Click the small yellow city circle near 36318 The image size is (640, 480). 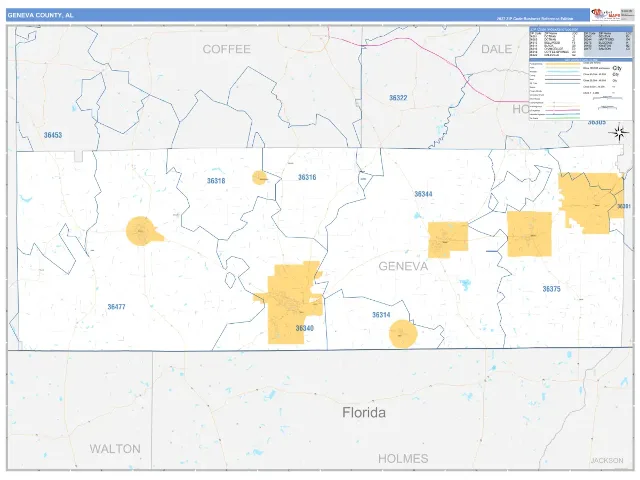pyautogui.click(x=259, y=178)
